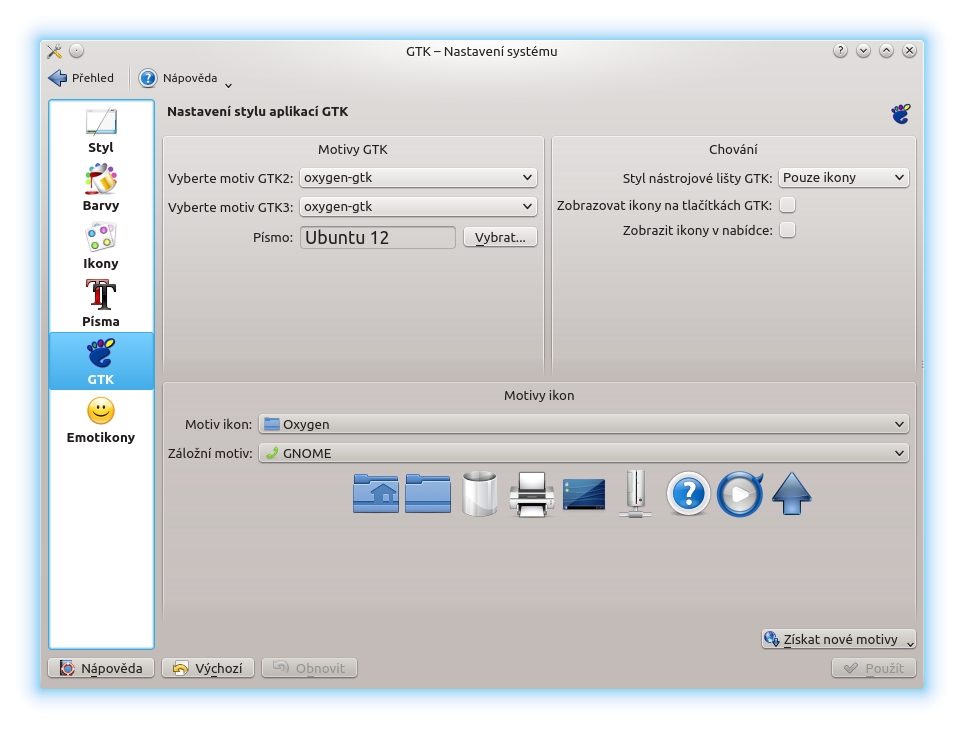Toggle Zobrazovat ikony na tlačítkách GTK checkbox

pyautogui.click(x=787, y=205)
